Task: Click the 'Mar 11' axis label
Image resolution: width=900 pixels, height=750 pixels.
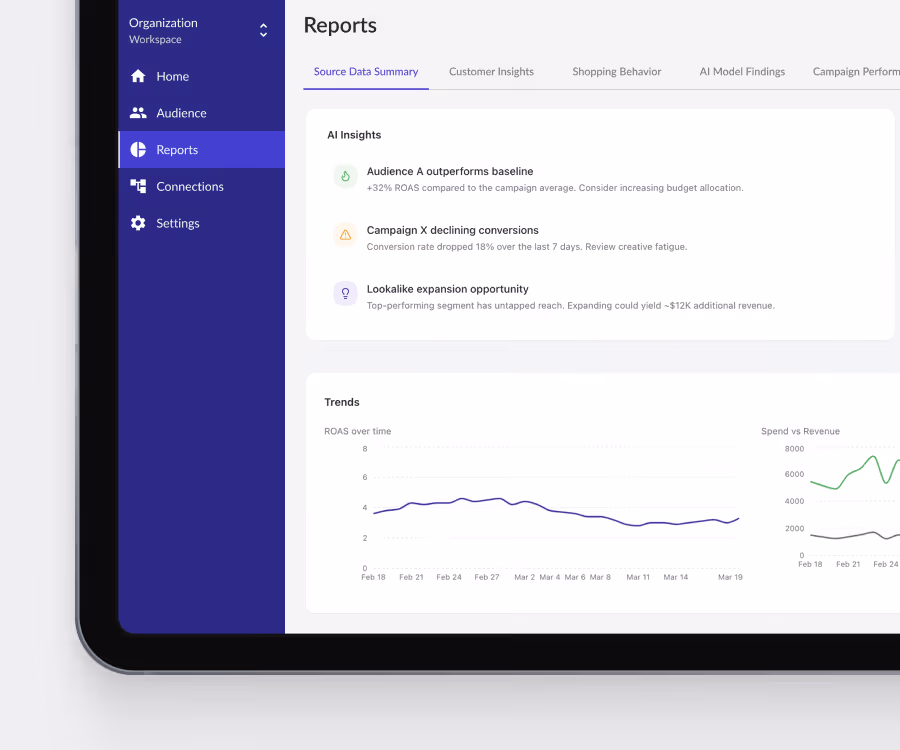Action: [638, 577]
